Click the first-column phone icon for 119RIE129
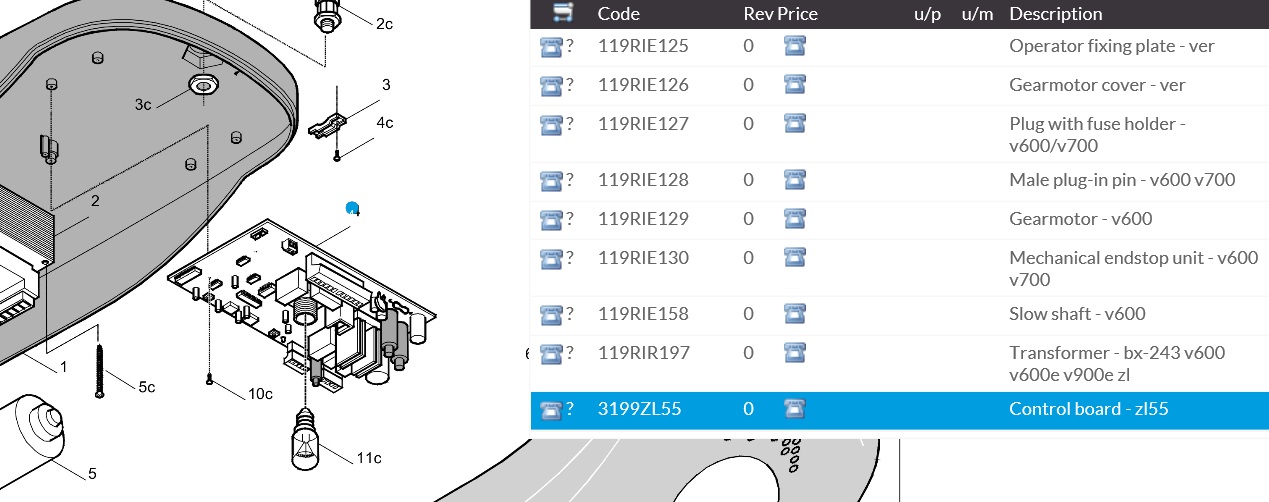This screenshot has height=502, width=1269. 551,219
